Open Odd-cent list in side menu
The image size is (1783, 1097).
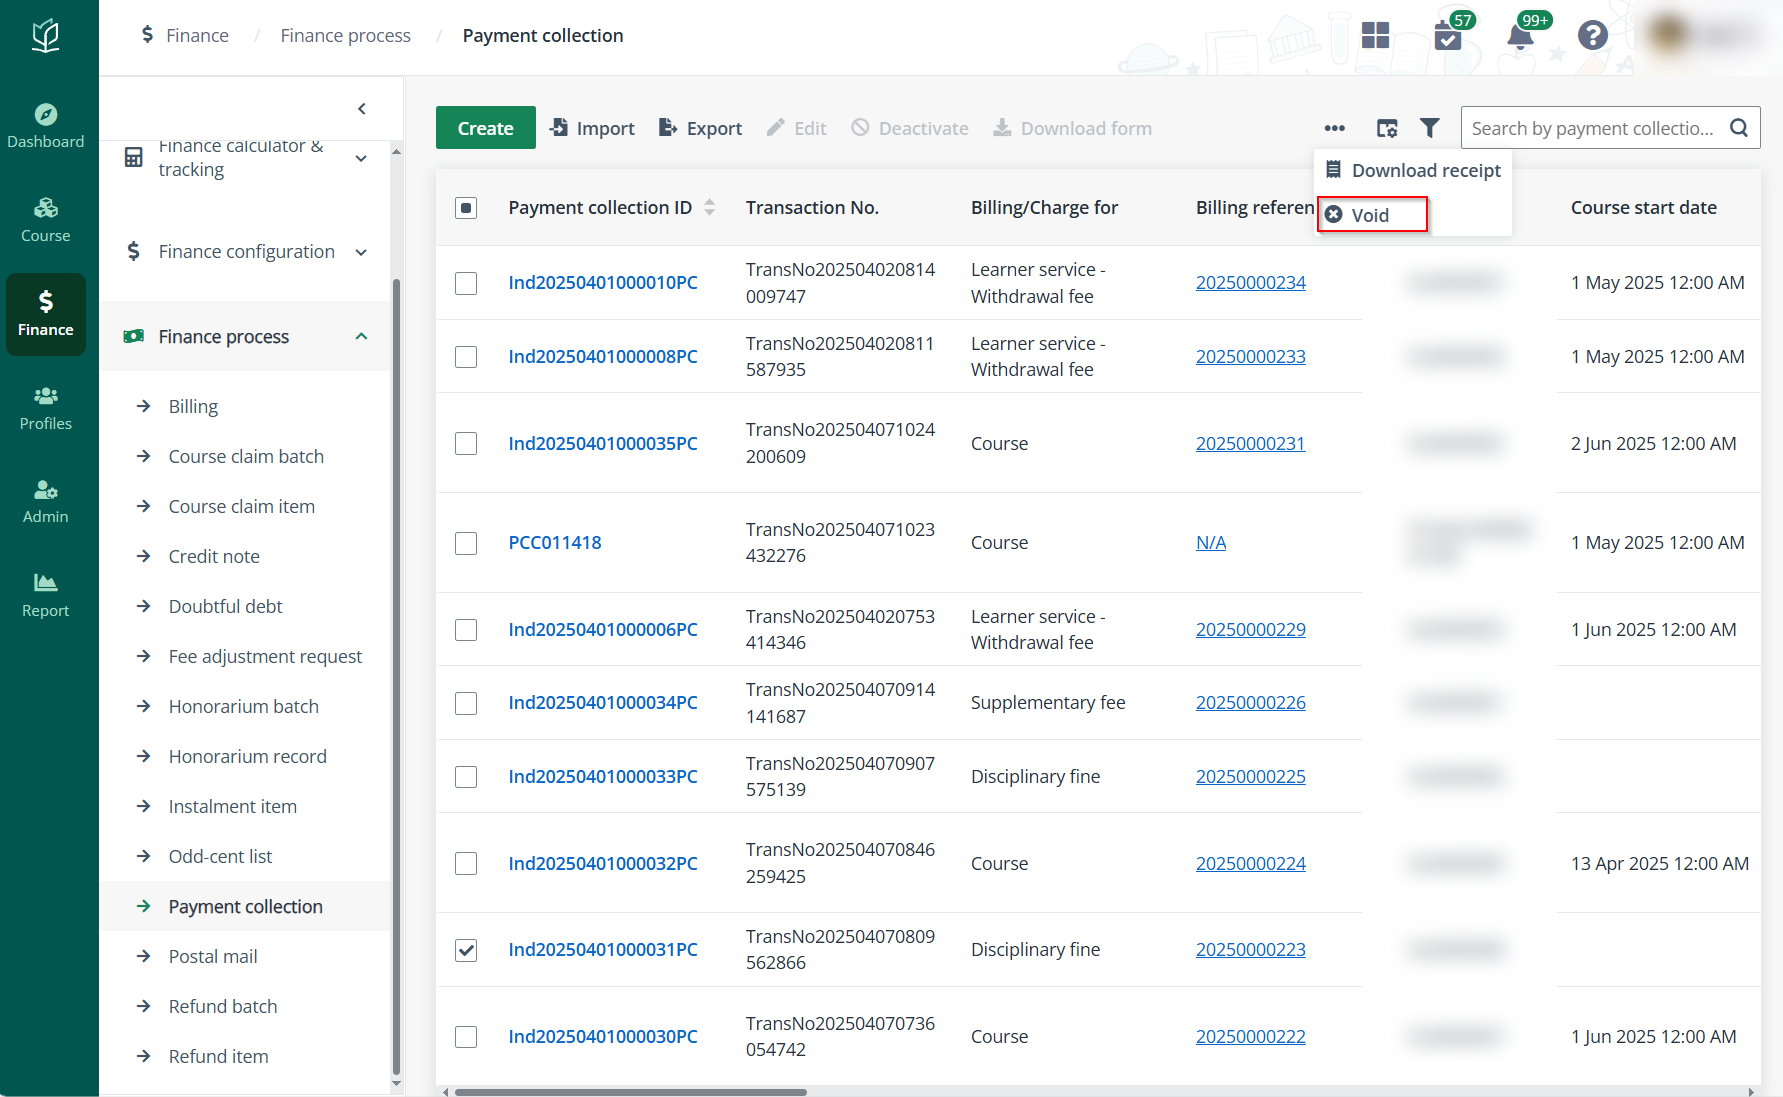click(x=220, y=856)
